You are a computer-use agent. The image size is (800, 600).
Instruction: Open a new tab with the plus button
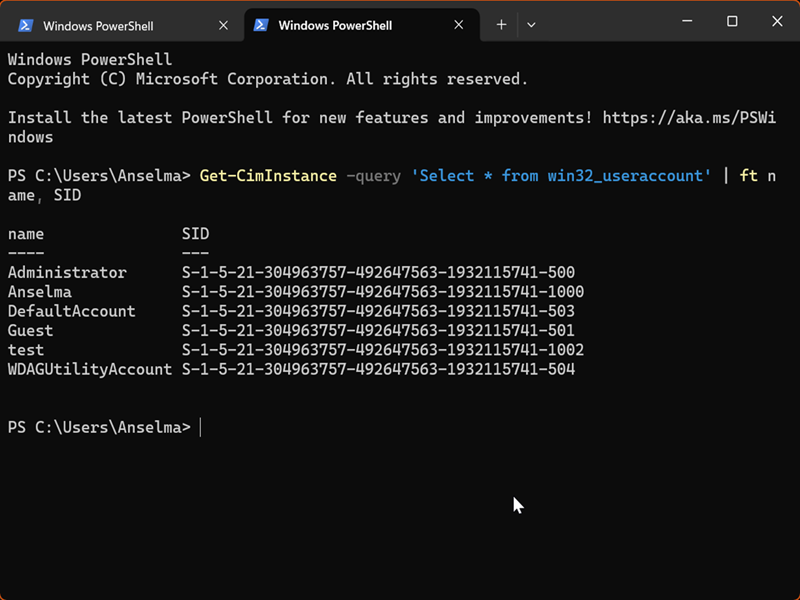click(501, 25)
